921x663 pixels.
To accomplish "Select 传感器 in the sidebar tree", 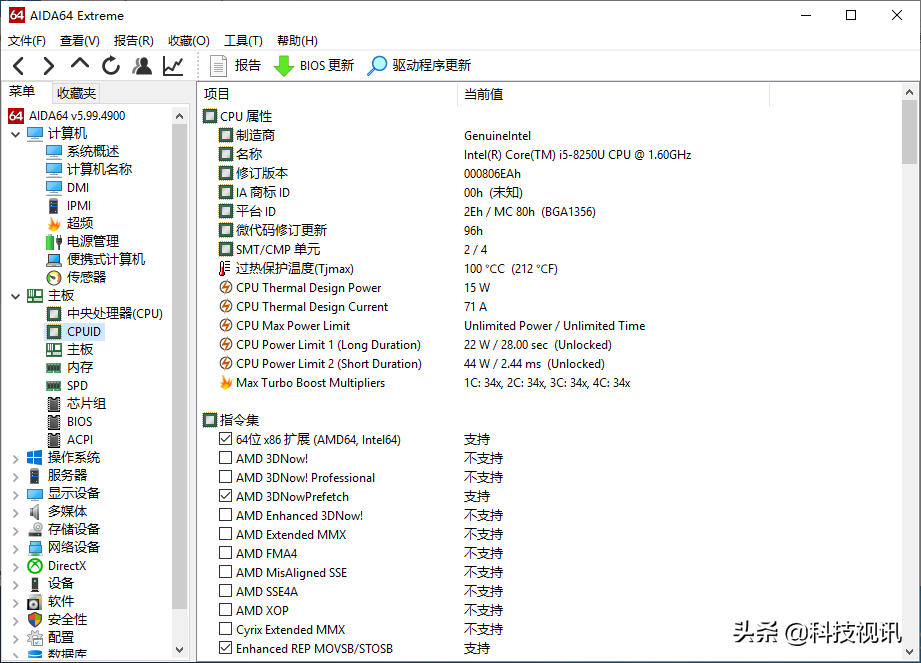I will pyautogui.click(x=86, y=277).
